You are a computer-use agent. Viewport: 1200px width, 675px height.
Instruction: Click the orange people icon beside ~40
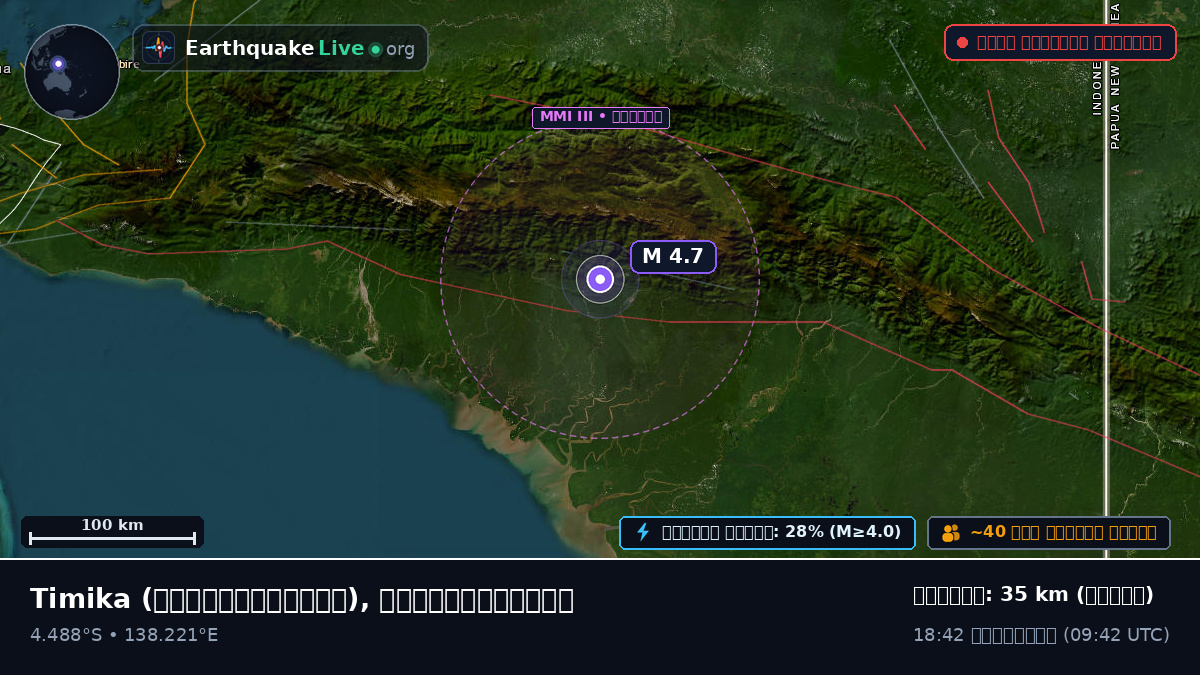coord(951,533)
